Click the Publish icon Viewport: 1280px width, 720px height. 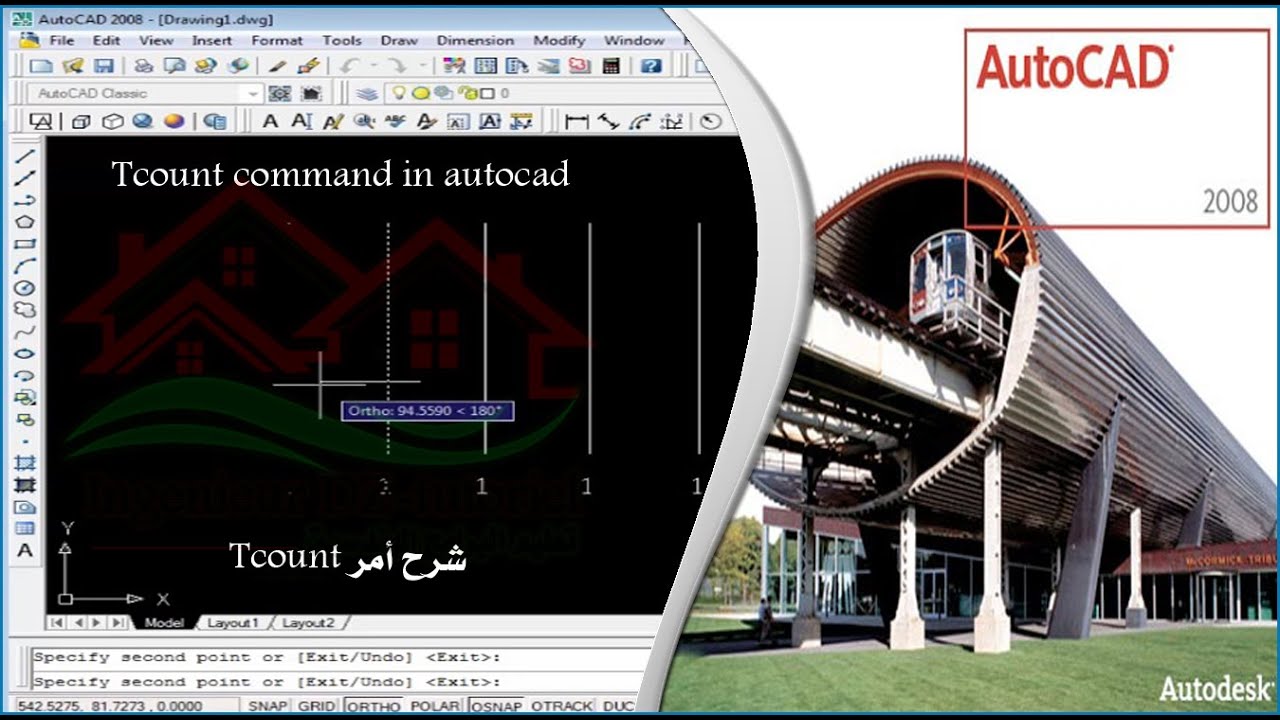click(206, 66)
